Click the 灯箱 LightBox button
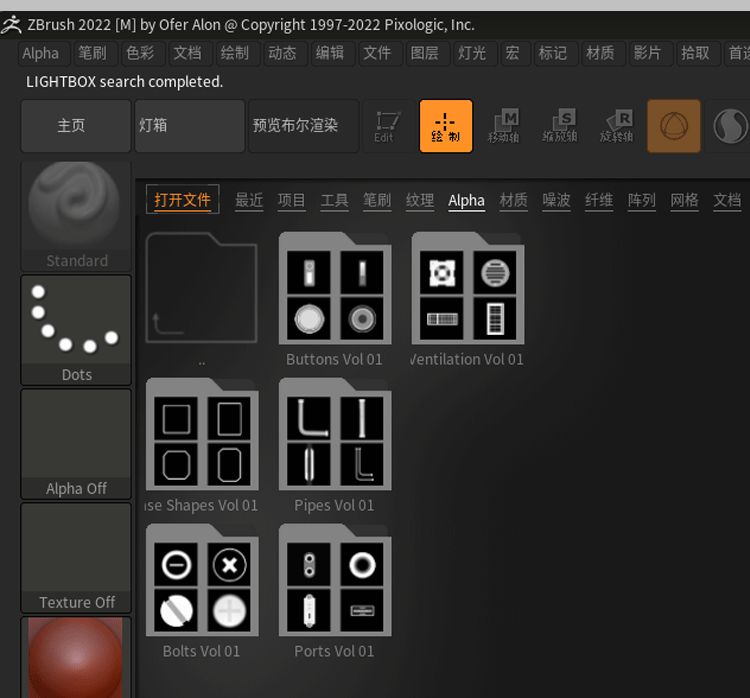This screenshot has height=698, width=750. [x=189, y=126]
